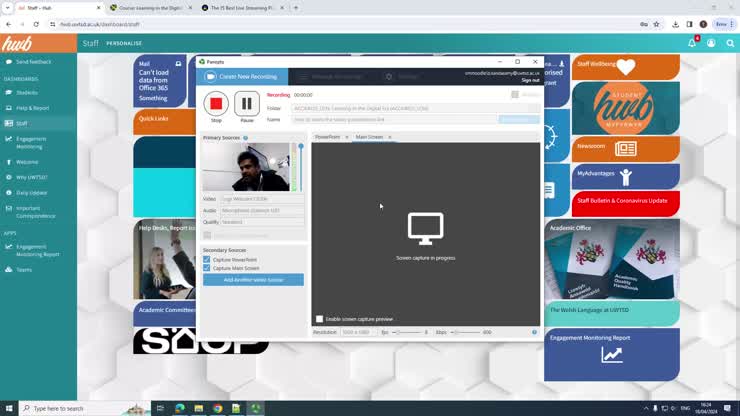Open the MyAdvantages tile icon
Screen dimensions: 740x416
click(626, 177)
